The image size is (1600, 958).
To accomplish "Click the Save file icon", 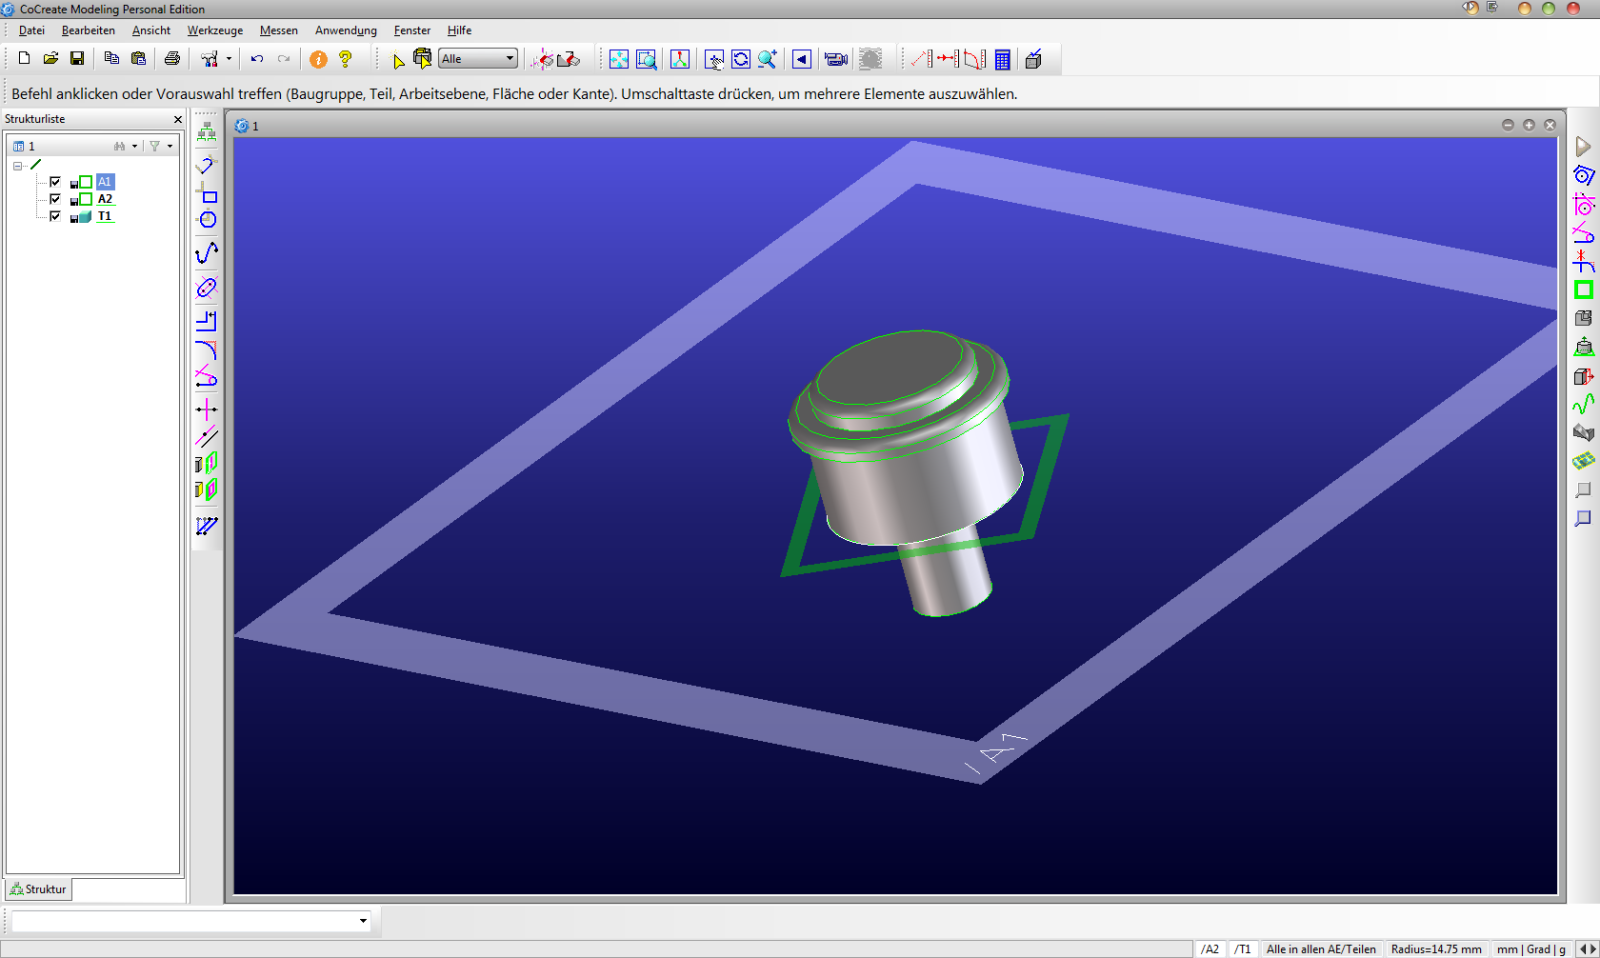I will pyautogui.click(x=77, y=59).
